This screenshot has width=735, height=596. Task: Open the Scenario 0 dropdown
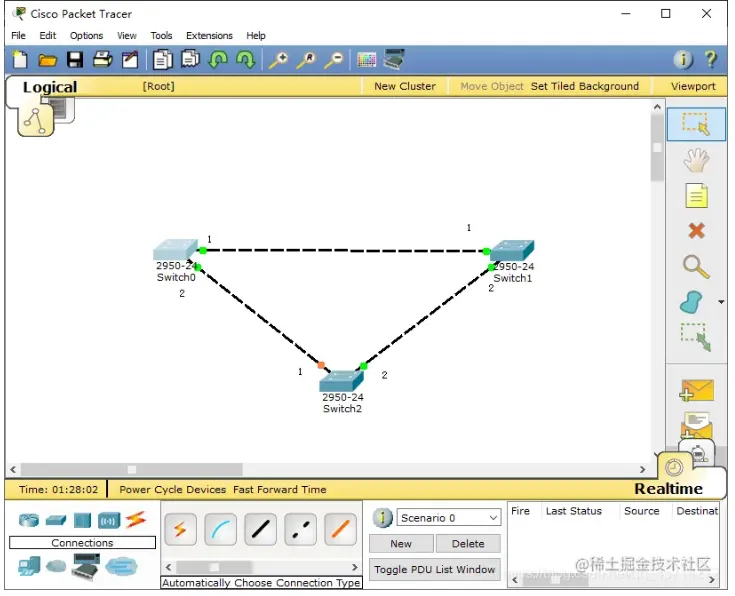tap(449, 518)
